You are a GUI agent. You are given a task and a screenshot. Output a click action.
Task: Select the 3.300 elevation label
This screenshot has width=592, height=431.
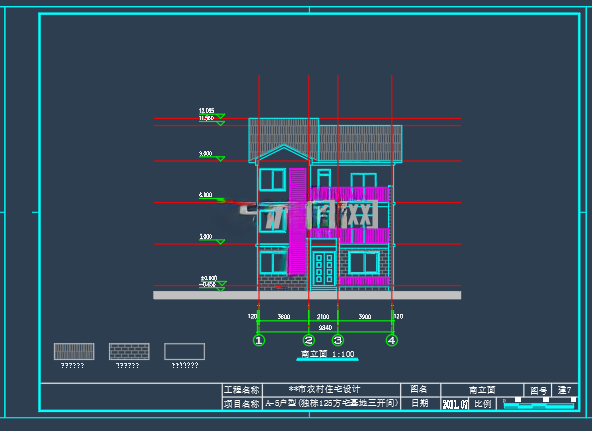click(x=206, y=237)
